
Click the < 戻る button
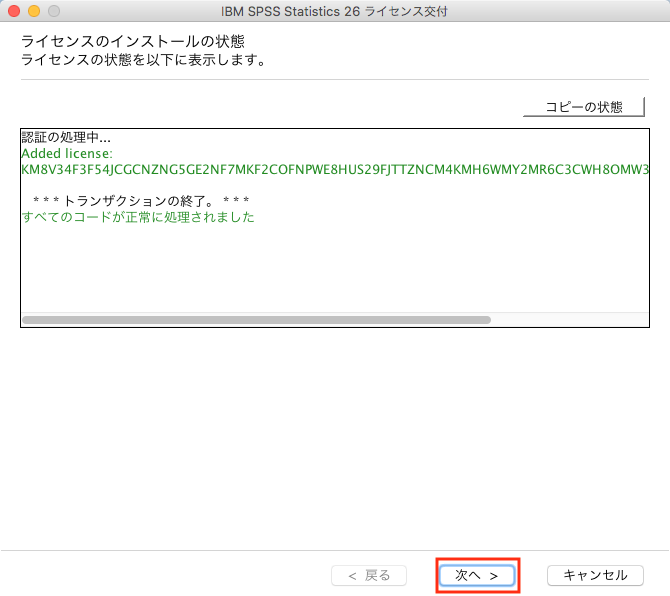pyautogui.click(x=369, y=575)
